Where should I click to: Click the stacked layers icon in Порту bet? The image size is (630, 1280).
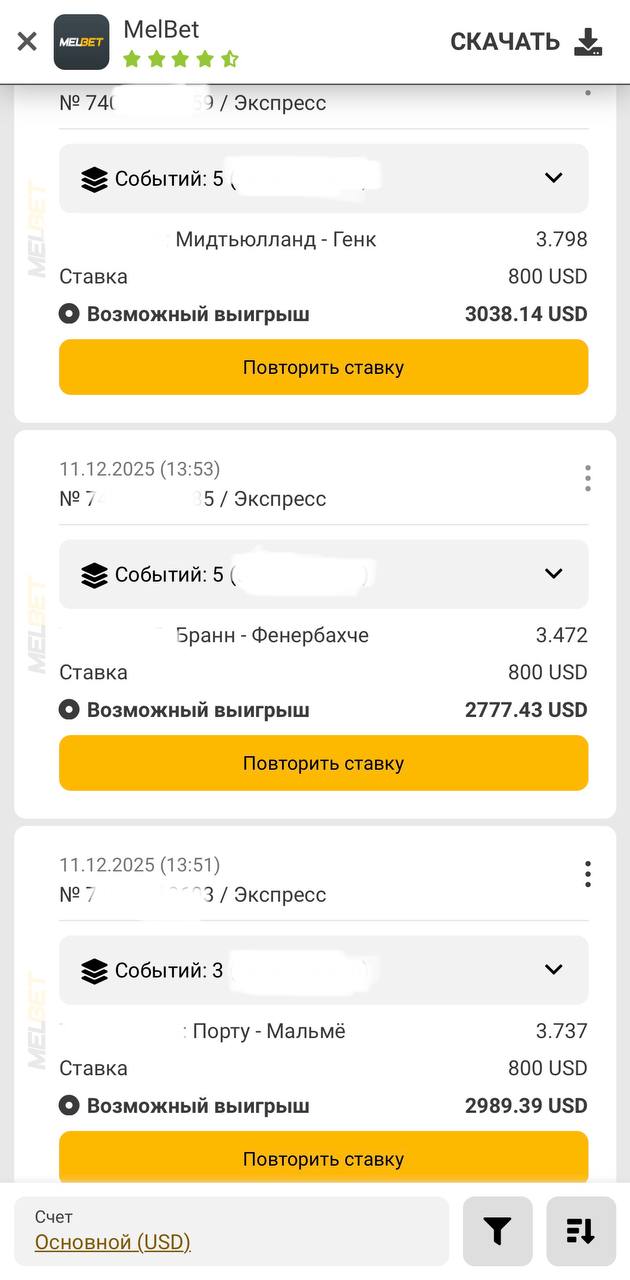(x=94, y=970)
